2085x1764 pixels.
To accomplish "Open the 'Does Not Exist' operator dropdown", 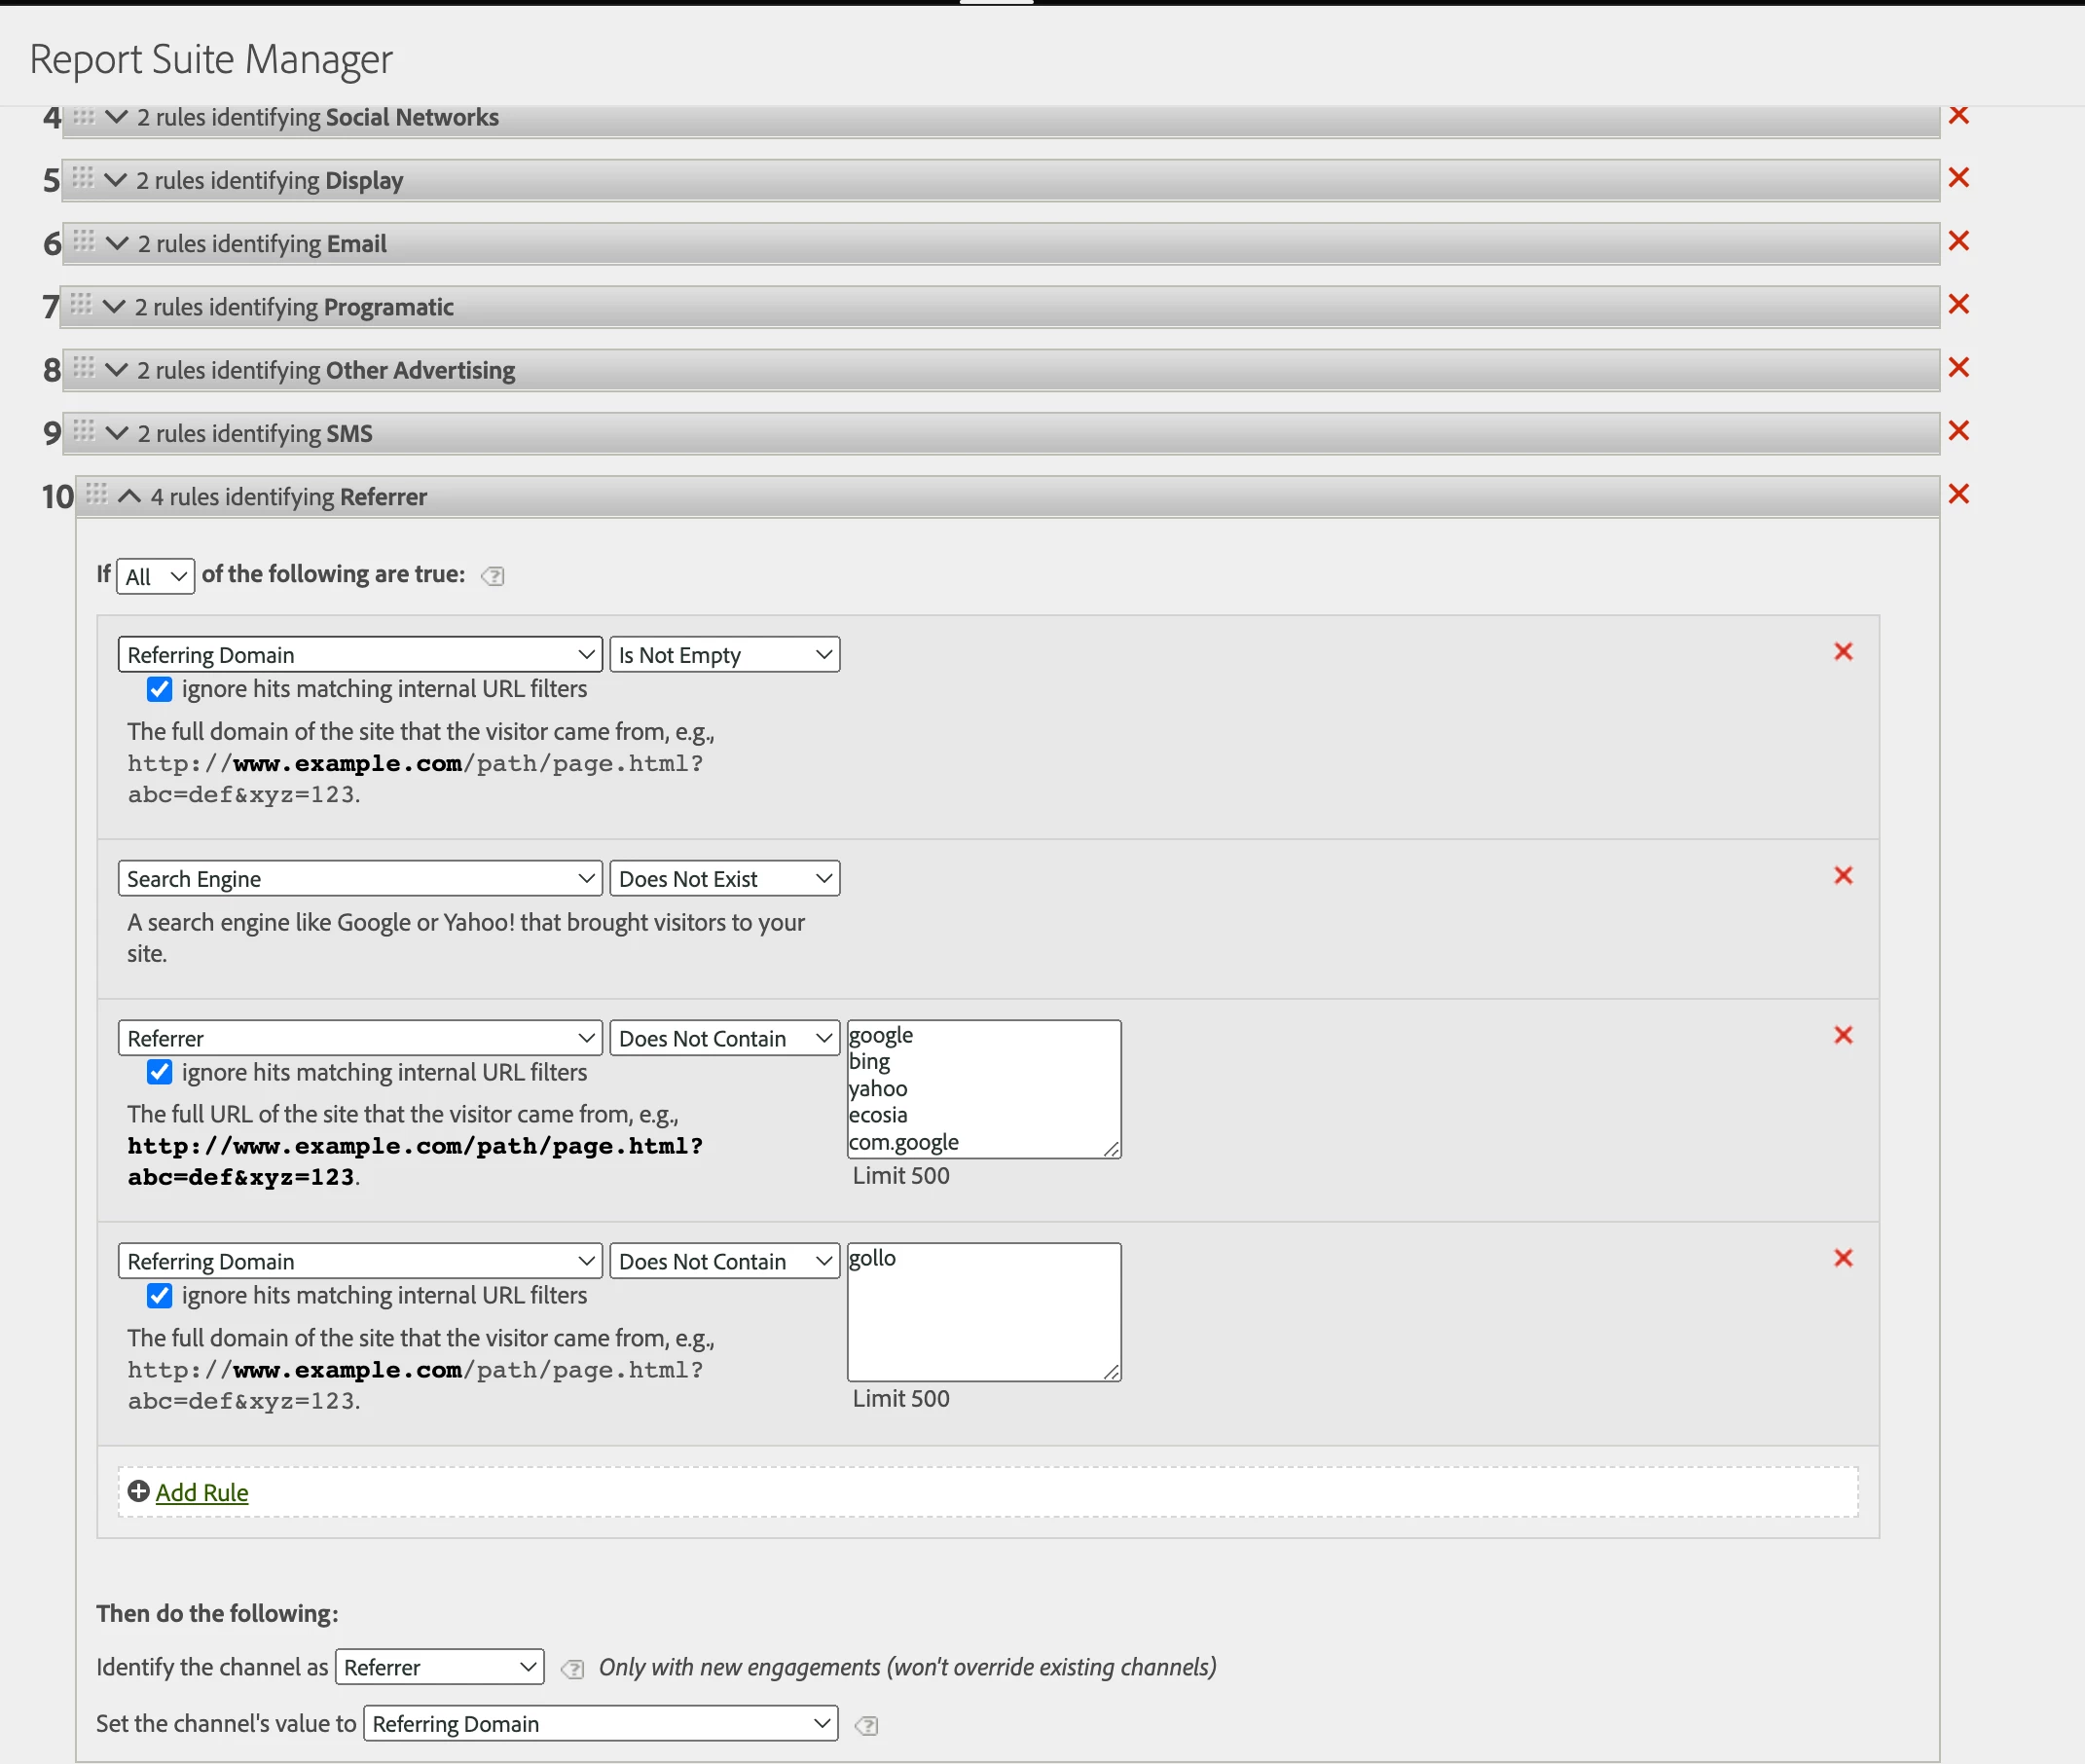I will (724, 879).
